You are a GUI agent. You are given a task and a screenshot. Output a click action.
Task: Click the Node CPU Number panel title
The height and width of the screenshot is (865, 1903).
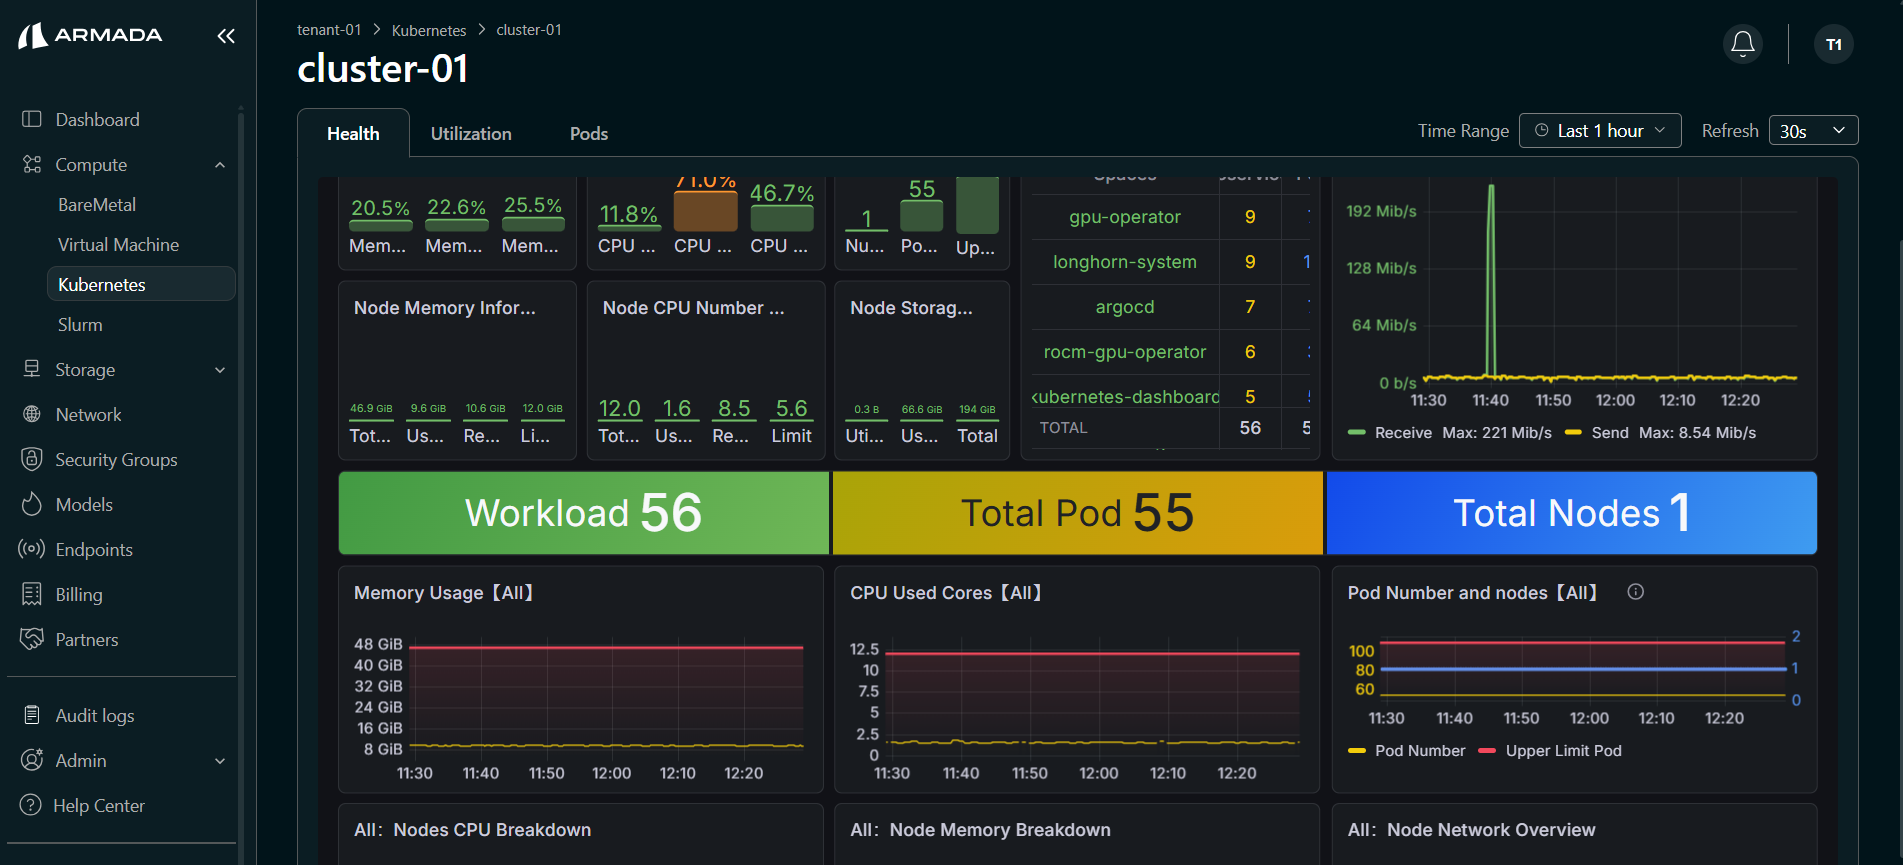(x=693, y=308)
